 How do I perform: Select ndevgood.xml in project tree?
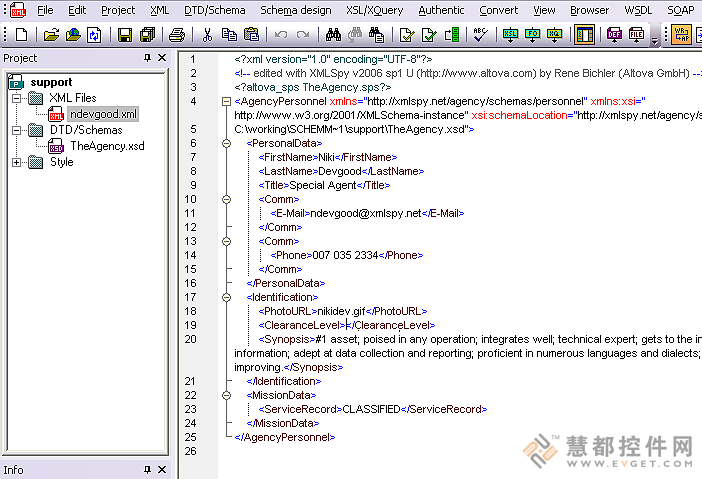click(103, 114)
